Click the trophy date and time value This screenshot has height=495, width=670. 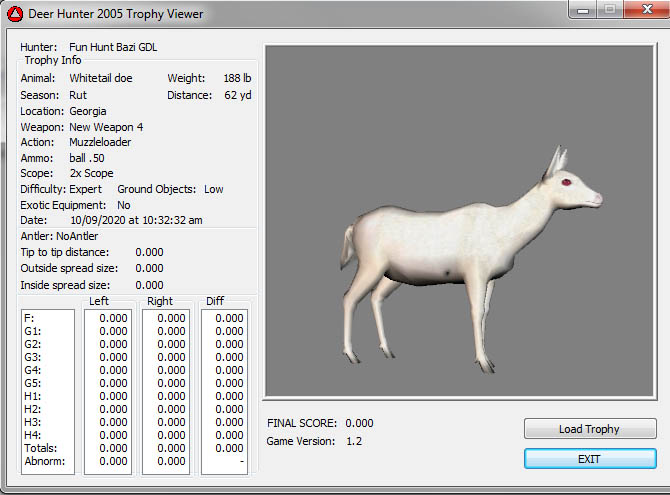(x=136, y=220)
